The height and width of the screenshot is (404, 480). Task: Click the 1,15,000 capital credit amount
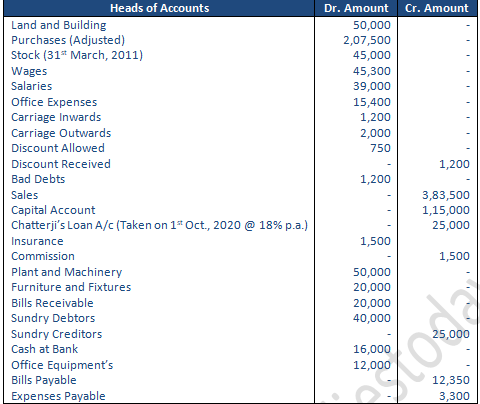[x=446, y=210]
